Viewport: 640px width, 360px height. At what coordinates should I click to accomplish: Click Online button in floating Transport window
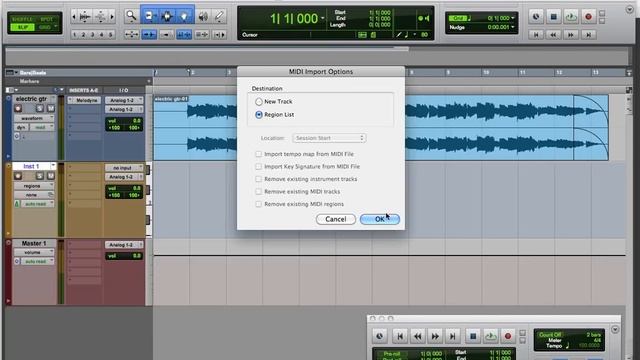click(380, 336)
